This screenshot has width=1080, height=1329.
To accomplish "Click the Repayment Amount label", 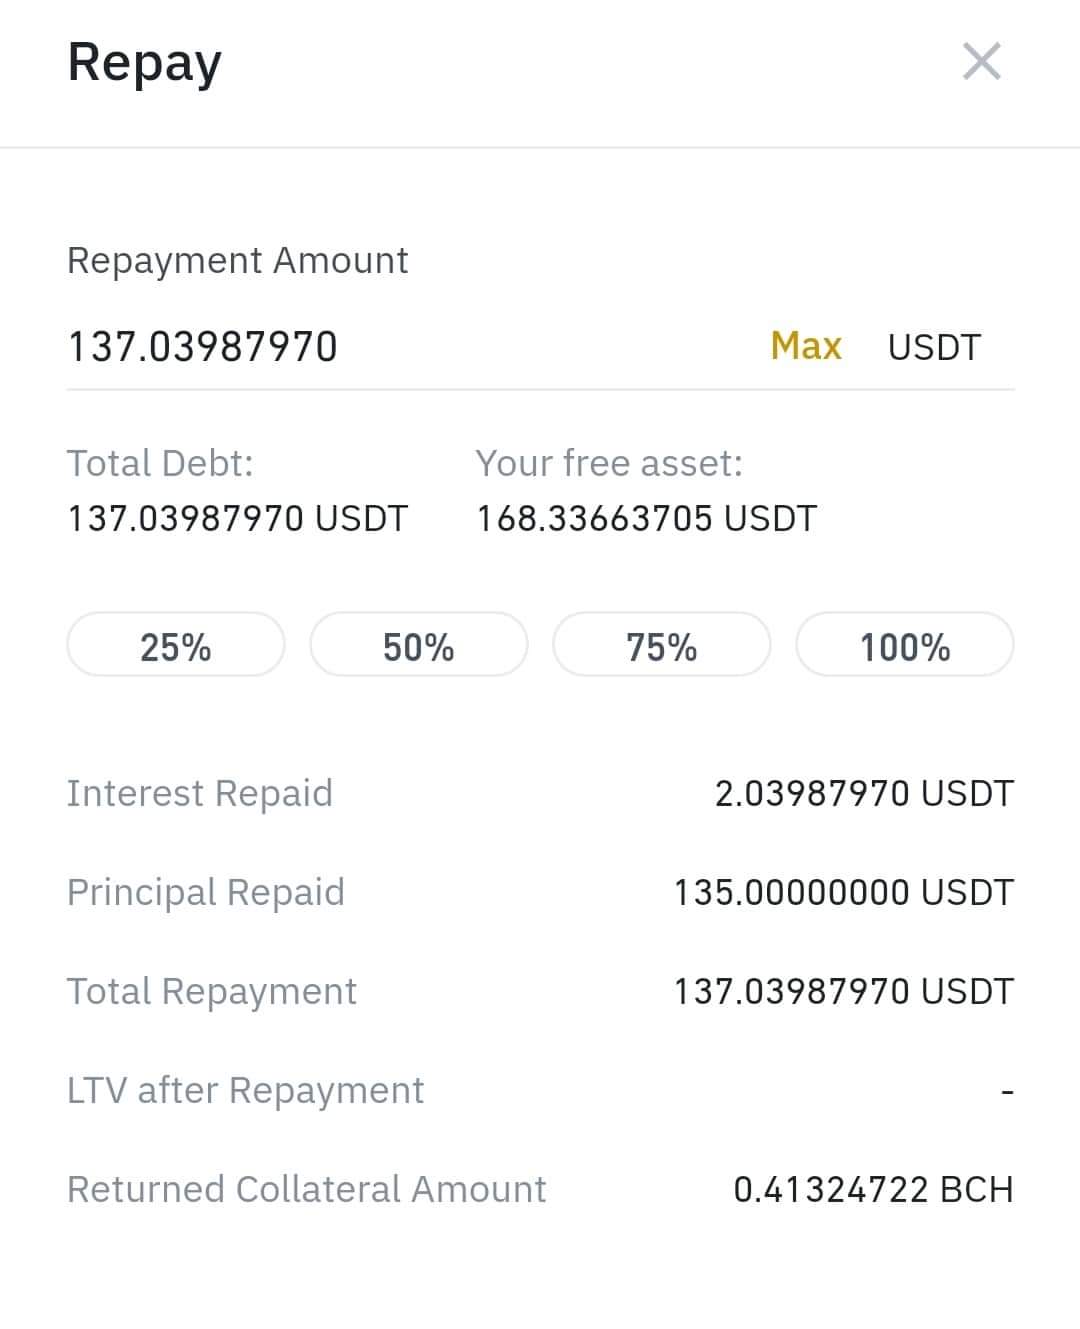I will pos(237,261).
